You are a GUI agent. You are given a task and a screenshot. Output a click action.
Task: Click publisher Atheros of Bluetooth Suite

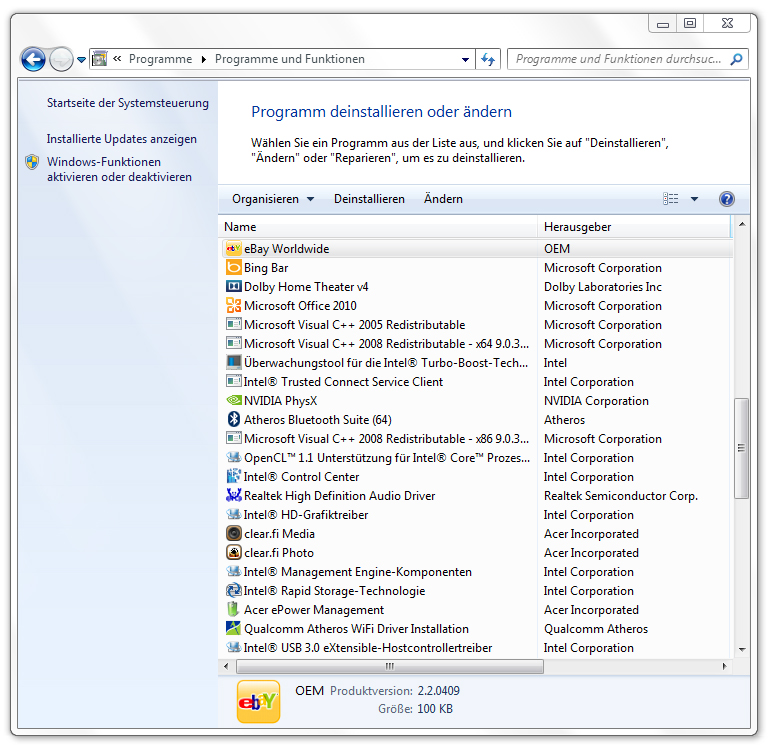pos(564,420)
